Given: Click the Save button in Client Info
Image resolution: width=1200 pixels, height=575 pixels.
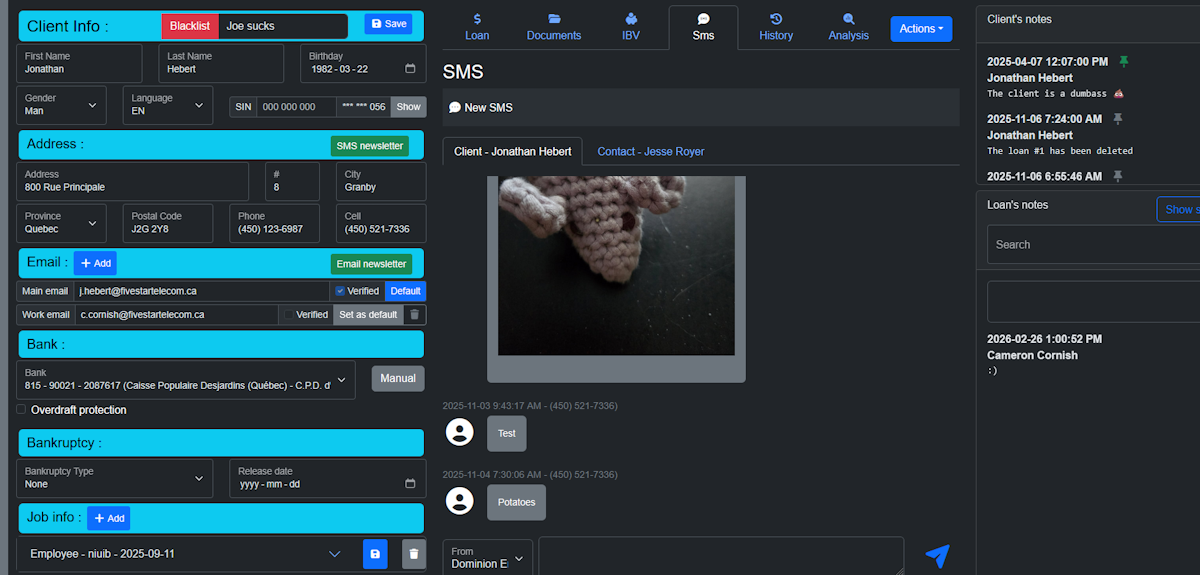Looking at the screenshot, I should pyautogui.click(x=388, y=24).
